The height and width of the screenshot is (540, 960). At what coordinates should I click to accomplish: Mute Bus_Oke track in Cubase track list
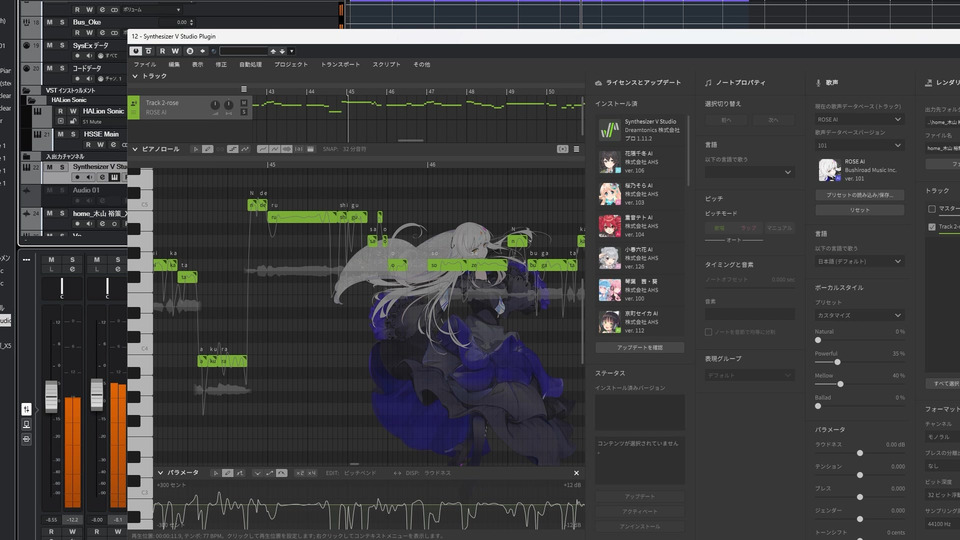50,22
